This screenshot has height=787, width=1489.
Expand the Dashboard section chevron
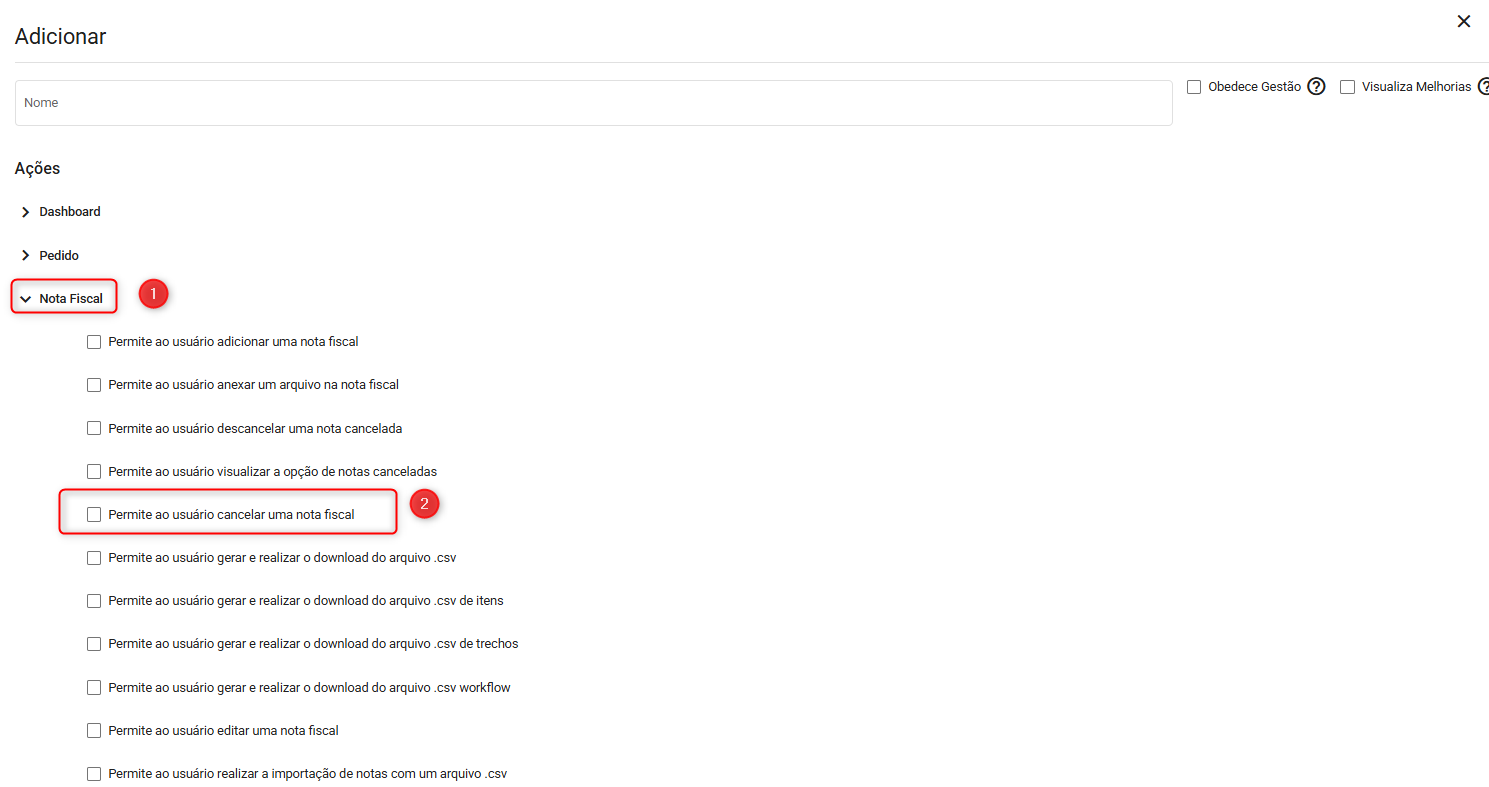pos(26,212)
